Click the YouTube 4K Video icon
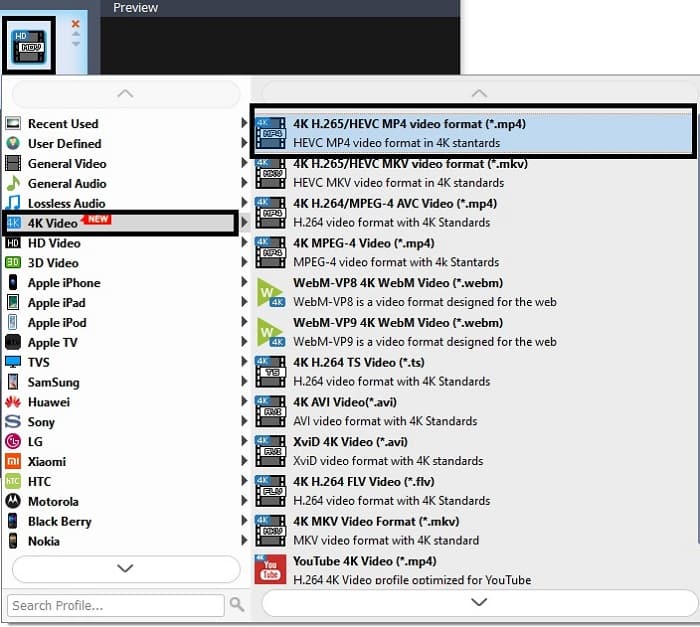The height and width of the screenshot is (627, 700). click(270, 569)
